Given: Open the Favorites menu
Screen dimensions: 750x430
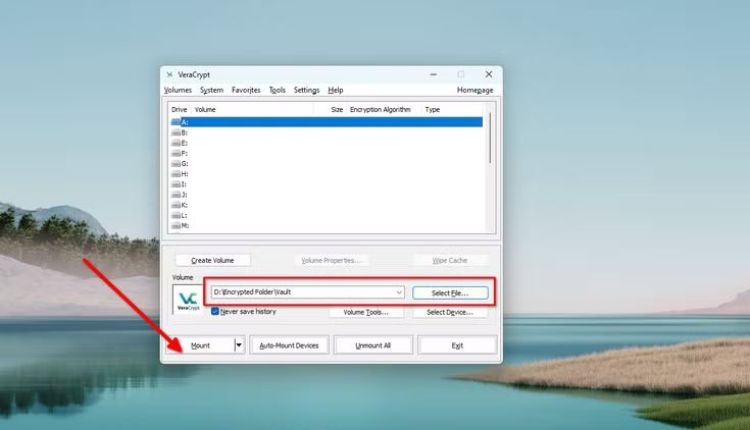Looking at the screenshot, I should pyautogui.click(x=246, y=90).
